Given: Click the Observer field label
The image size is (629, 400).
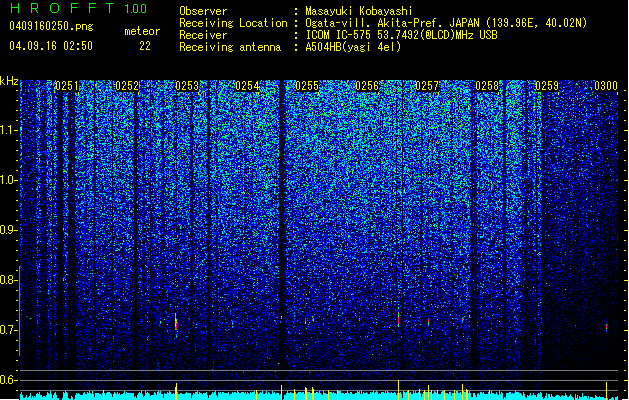Looking at the screenshot, I should coord(203,11).
